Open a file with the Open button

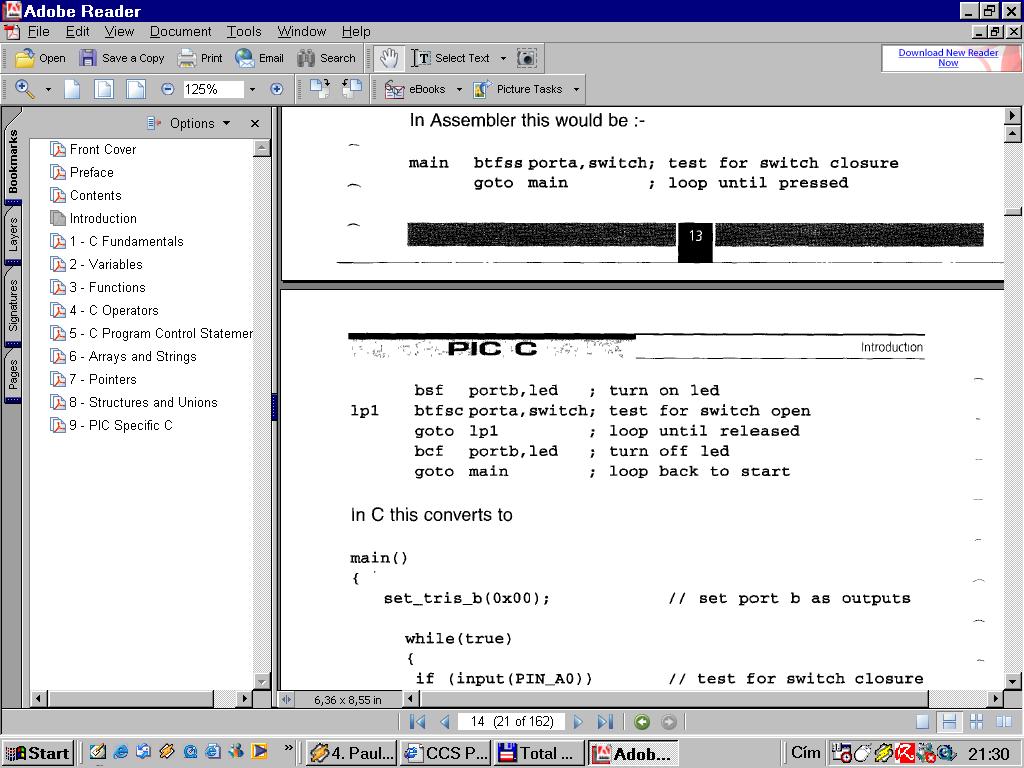[x=40, y=58]
